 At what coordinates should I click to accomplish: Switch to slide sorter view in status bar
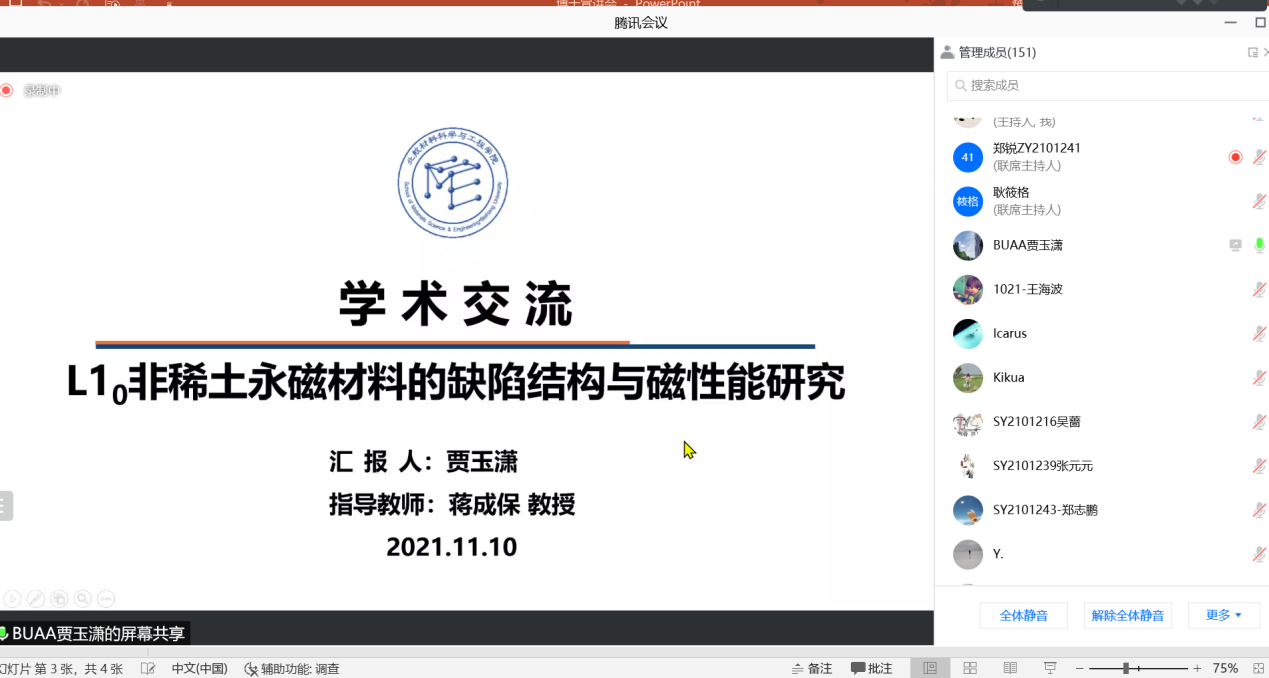pos(970,668)
